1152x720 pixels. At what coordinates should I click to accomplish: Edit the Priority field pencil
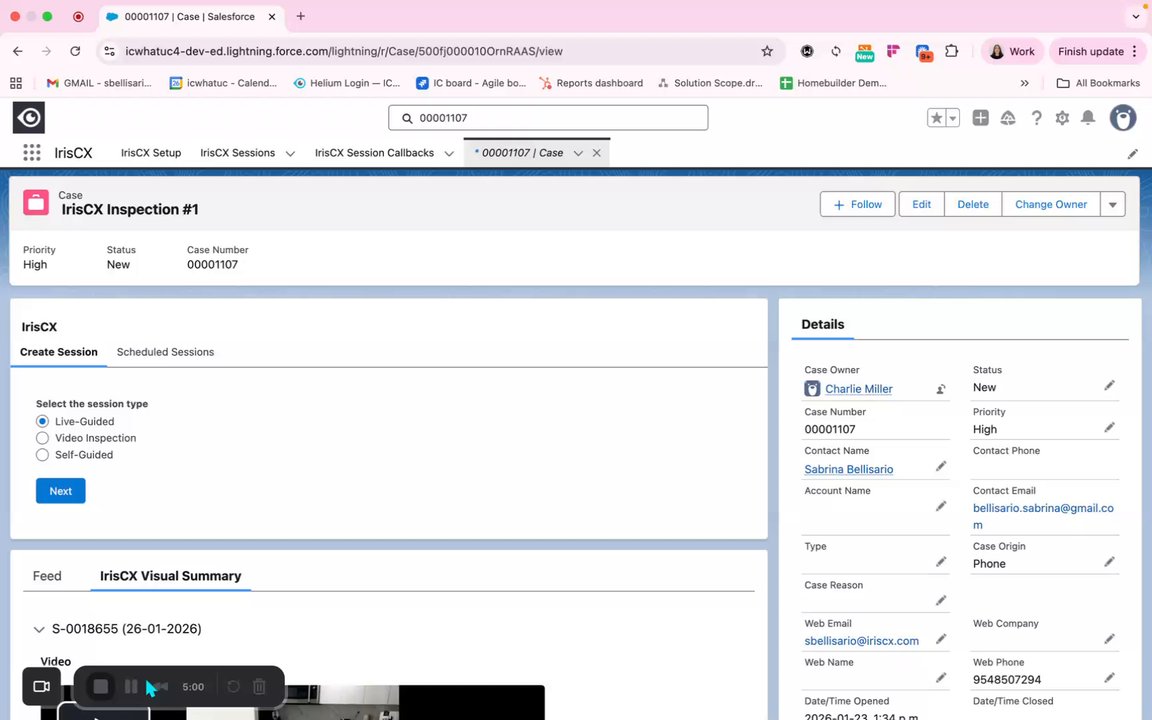click(1109, 428)
